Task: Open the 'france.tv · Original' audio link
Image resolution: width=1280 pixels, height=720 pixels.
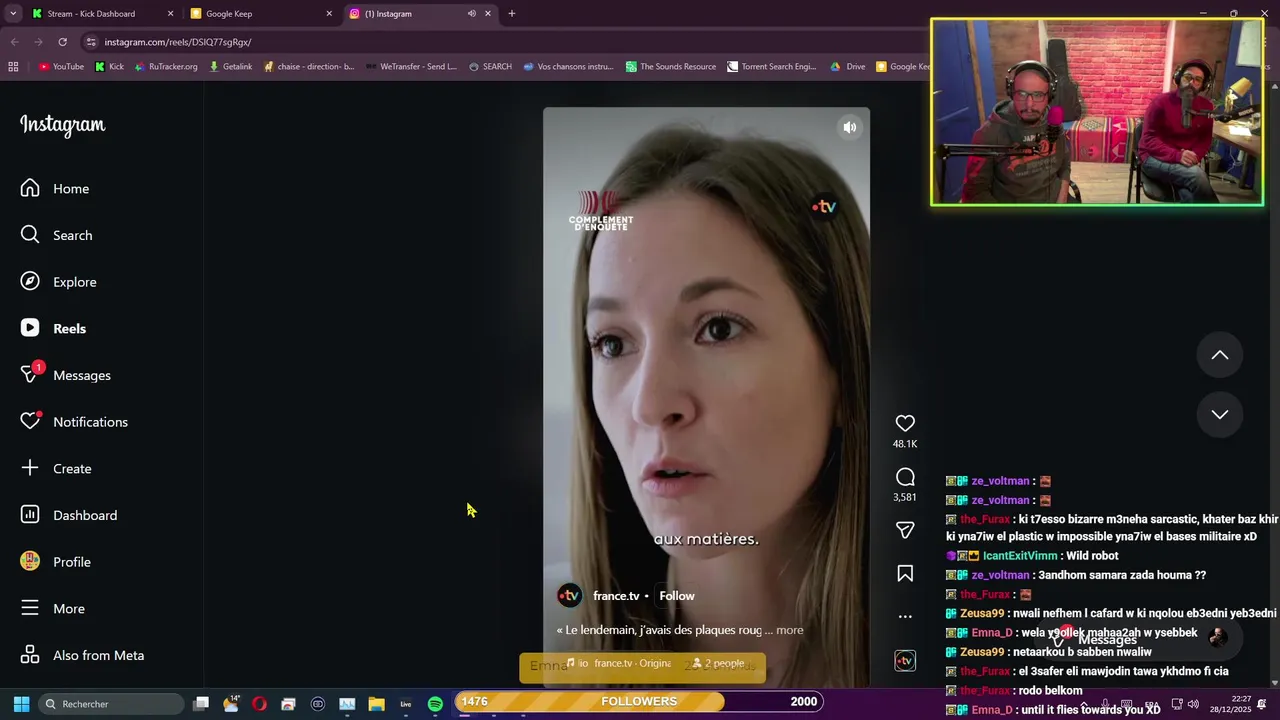Action: click(620, 663)
